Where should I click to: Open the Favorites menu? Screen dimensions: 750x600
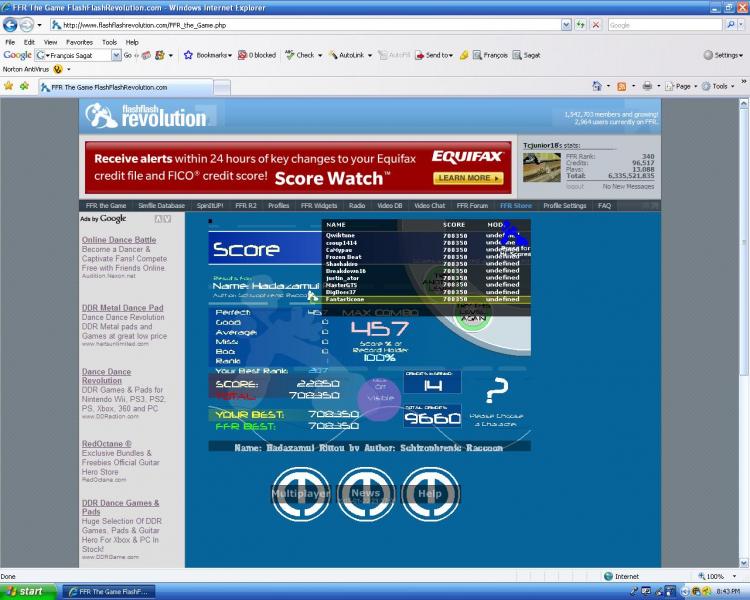click(79, 42)
